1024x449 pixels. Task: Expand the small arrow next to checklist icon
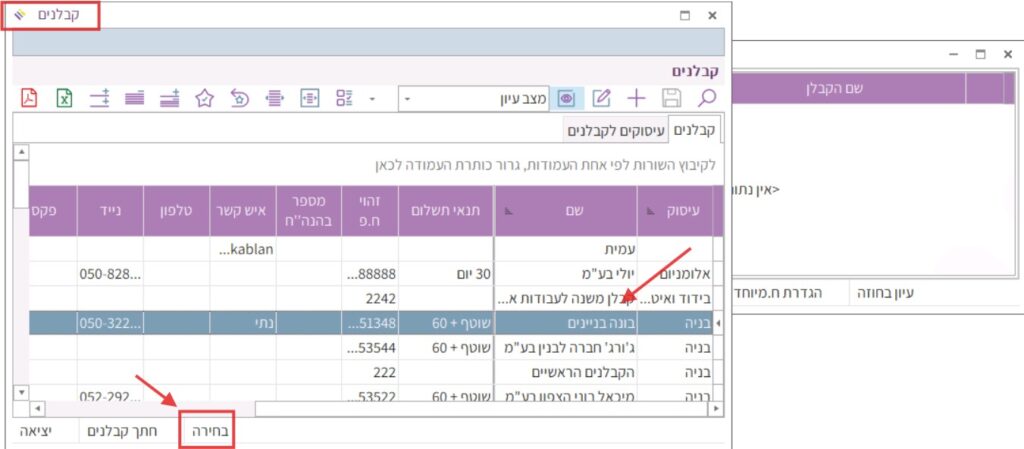pos(372,99)
